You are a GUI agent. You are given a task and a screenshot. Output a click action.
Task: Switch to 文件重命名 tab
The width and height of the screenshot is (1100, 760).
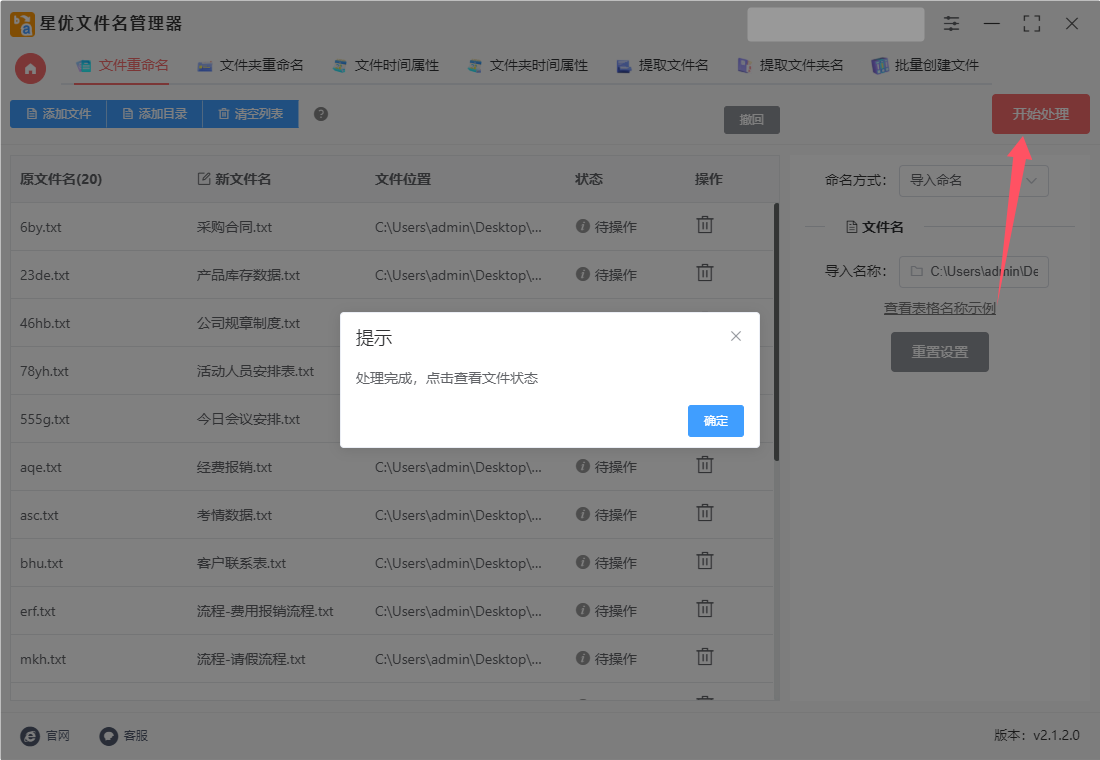click(x=122, y=65)
